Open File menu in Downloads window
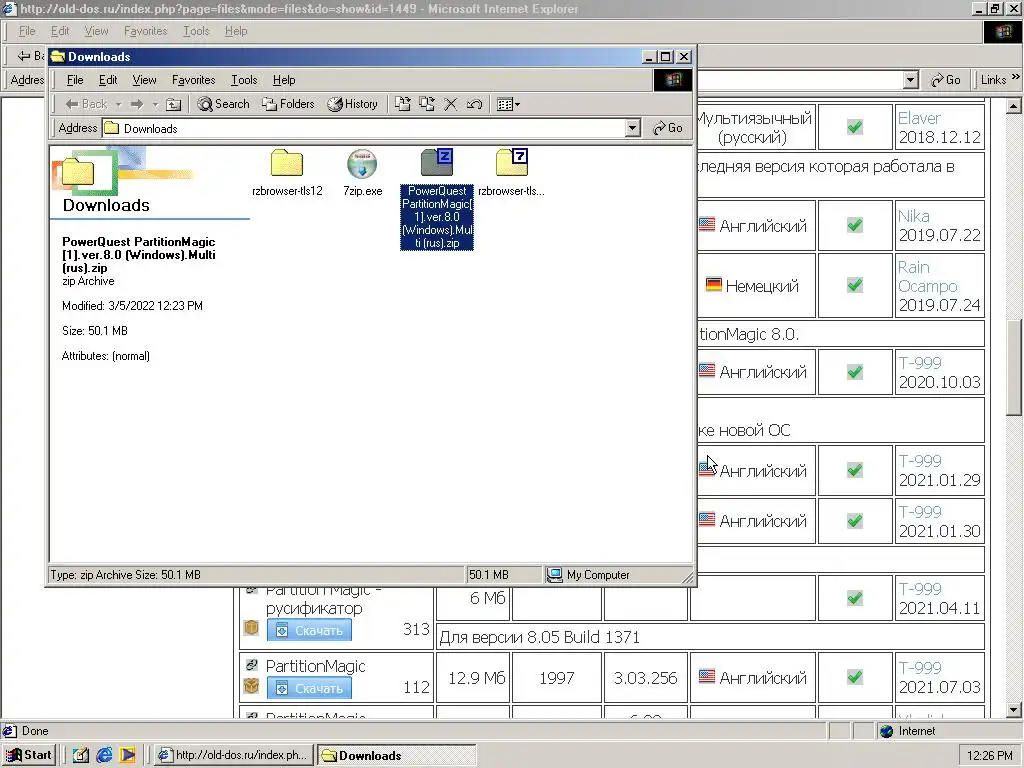1024x768 pixels. (75, 80)
